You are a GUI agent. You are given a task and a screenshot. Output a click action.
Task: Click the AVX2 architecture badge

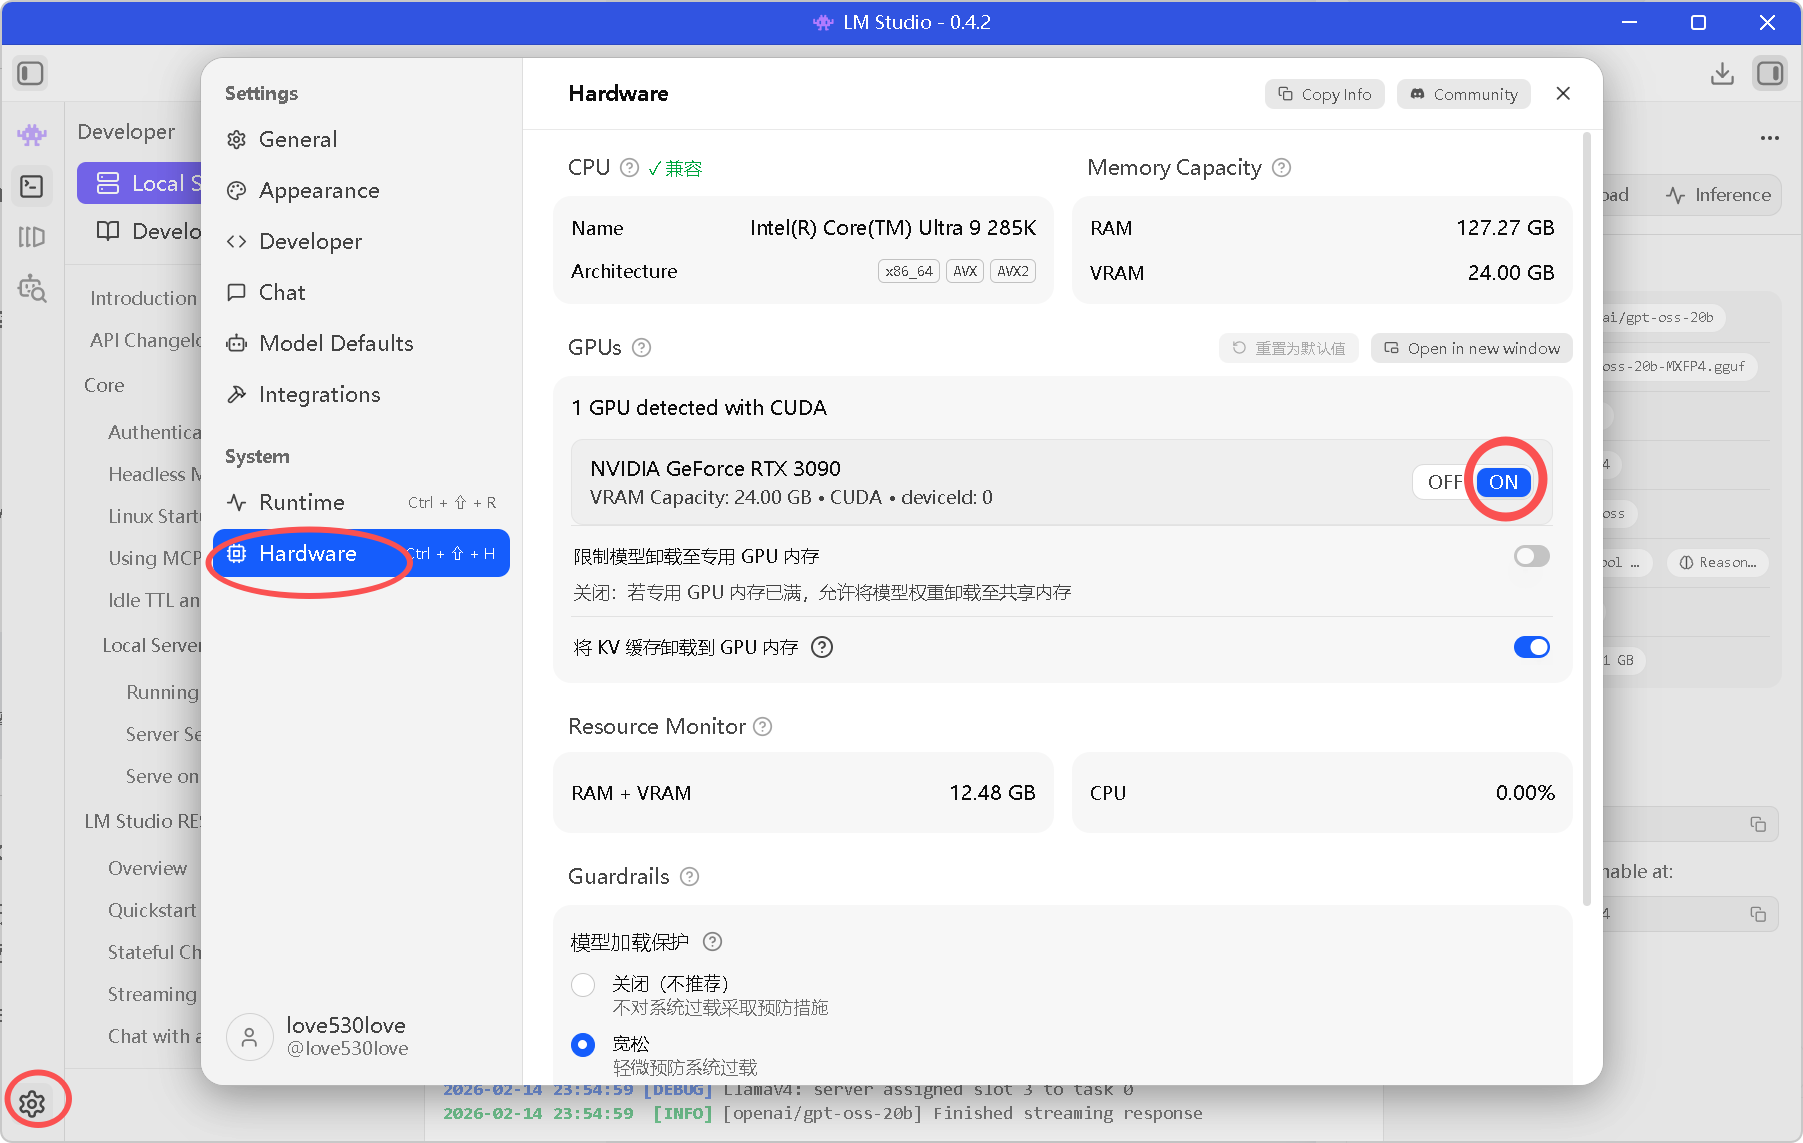[1013, 271]
